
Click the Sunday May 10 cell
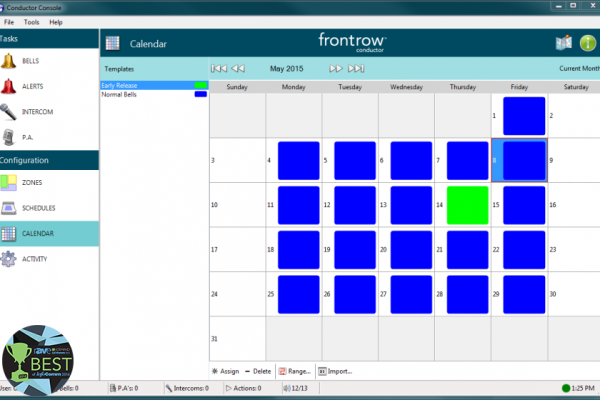[x=238, y=205]
